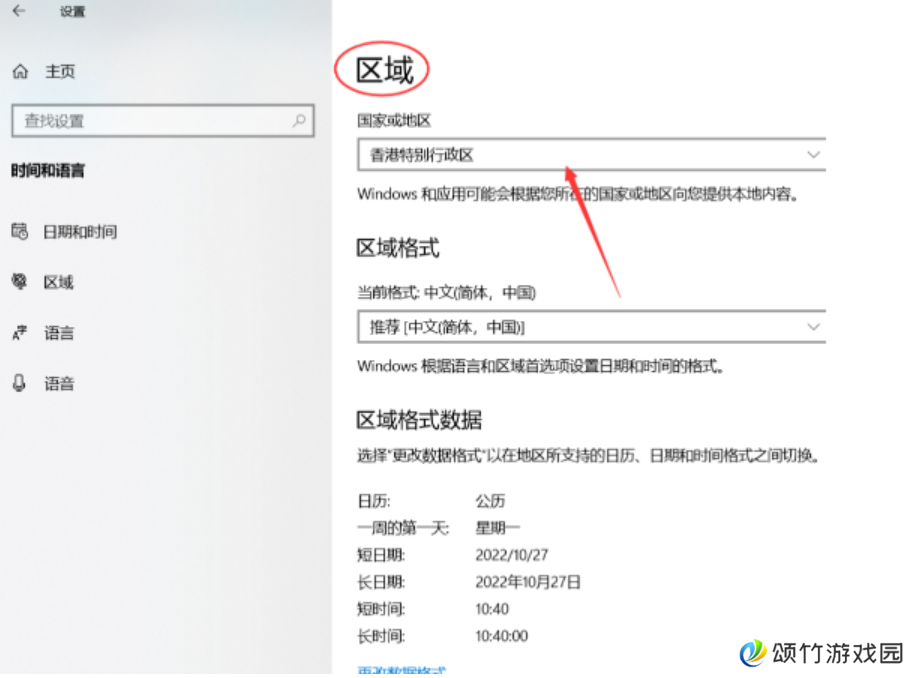The width and height of the screenshot is (921, 678).
Task: Click the calendar value 公历
Action: point(490,501)
